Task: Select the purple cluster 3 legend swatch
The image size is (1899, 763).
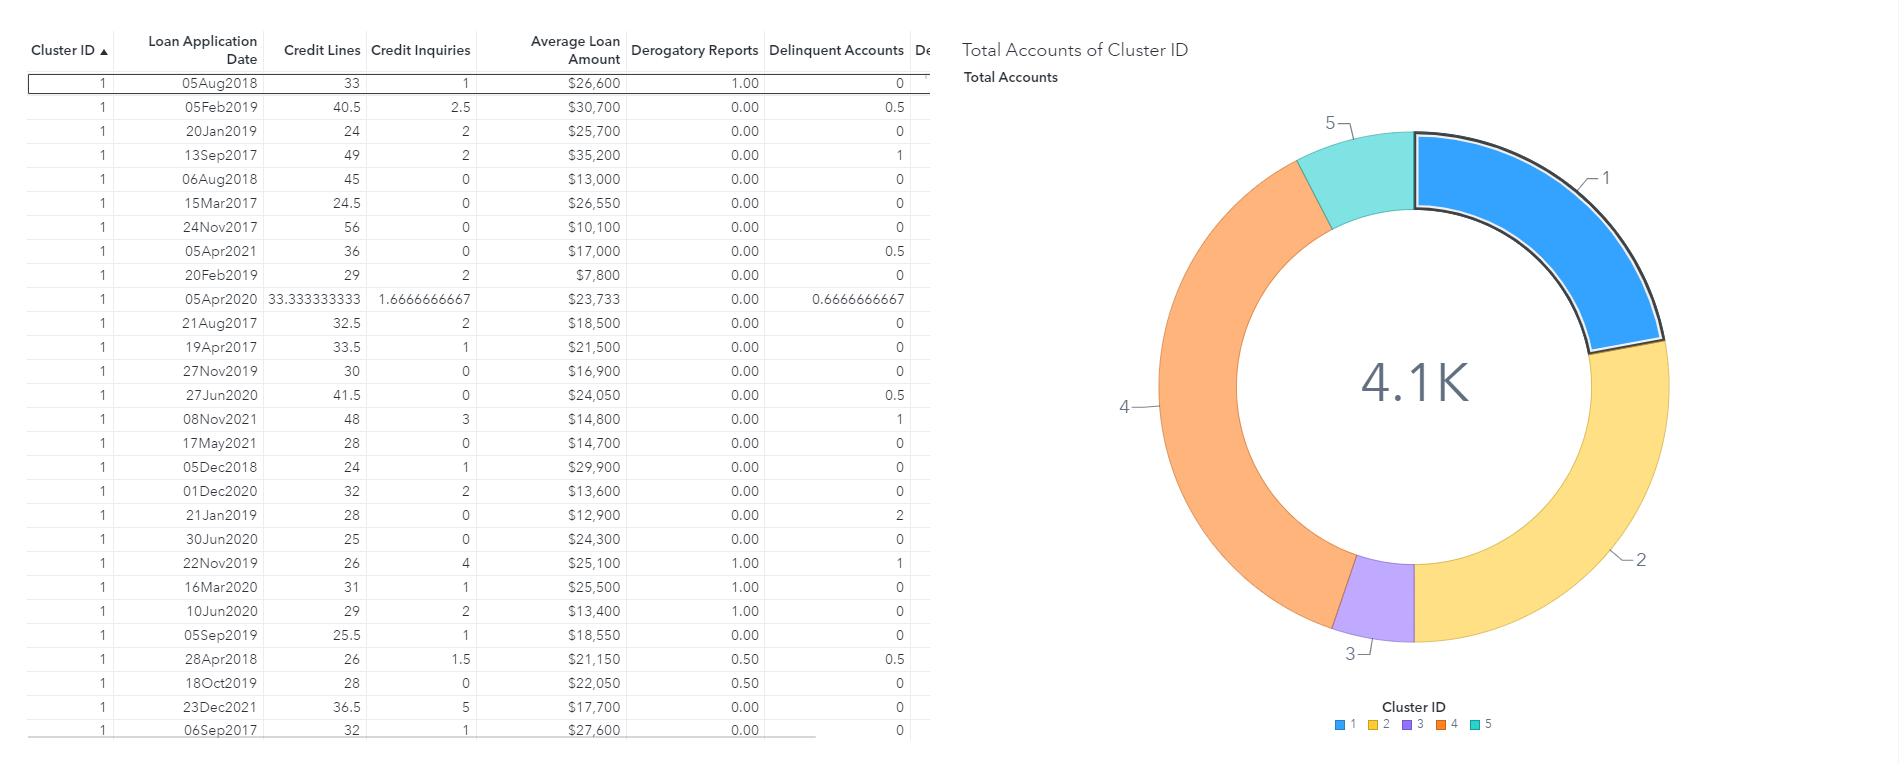Action: 1407,725
